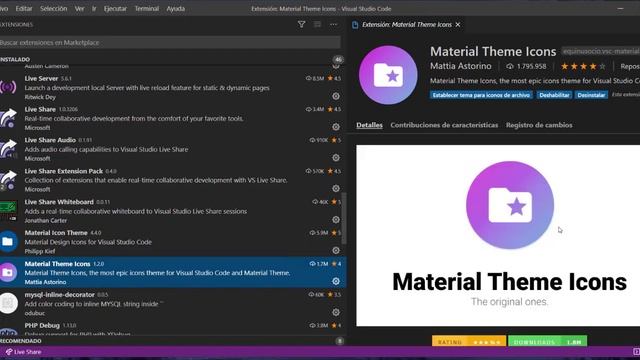Open the extensions filter funnel icon
Viewport: 640px width, 360px height.
301,24
